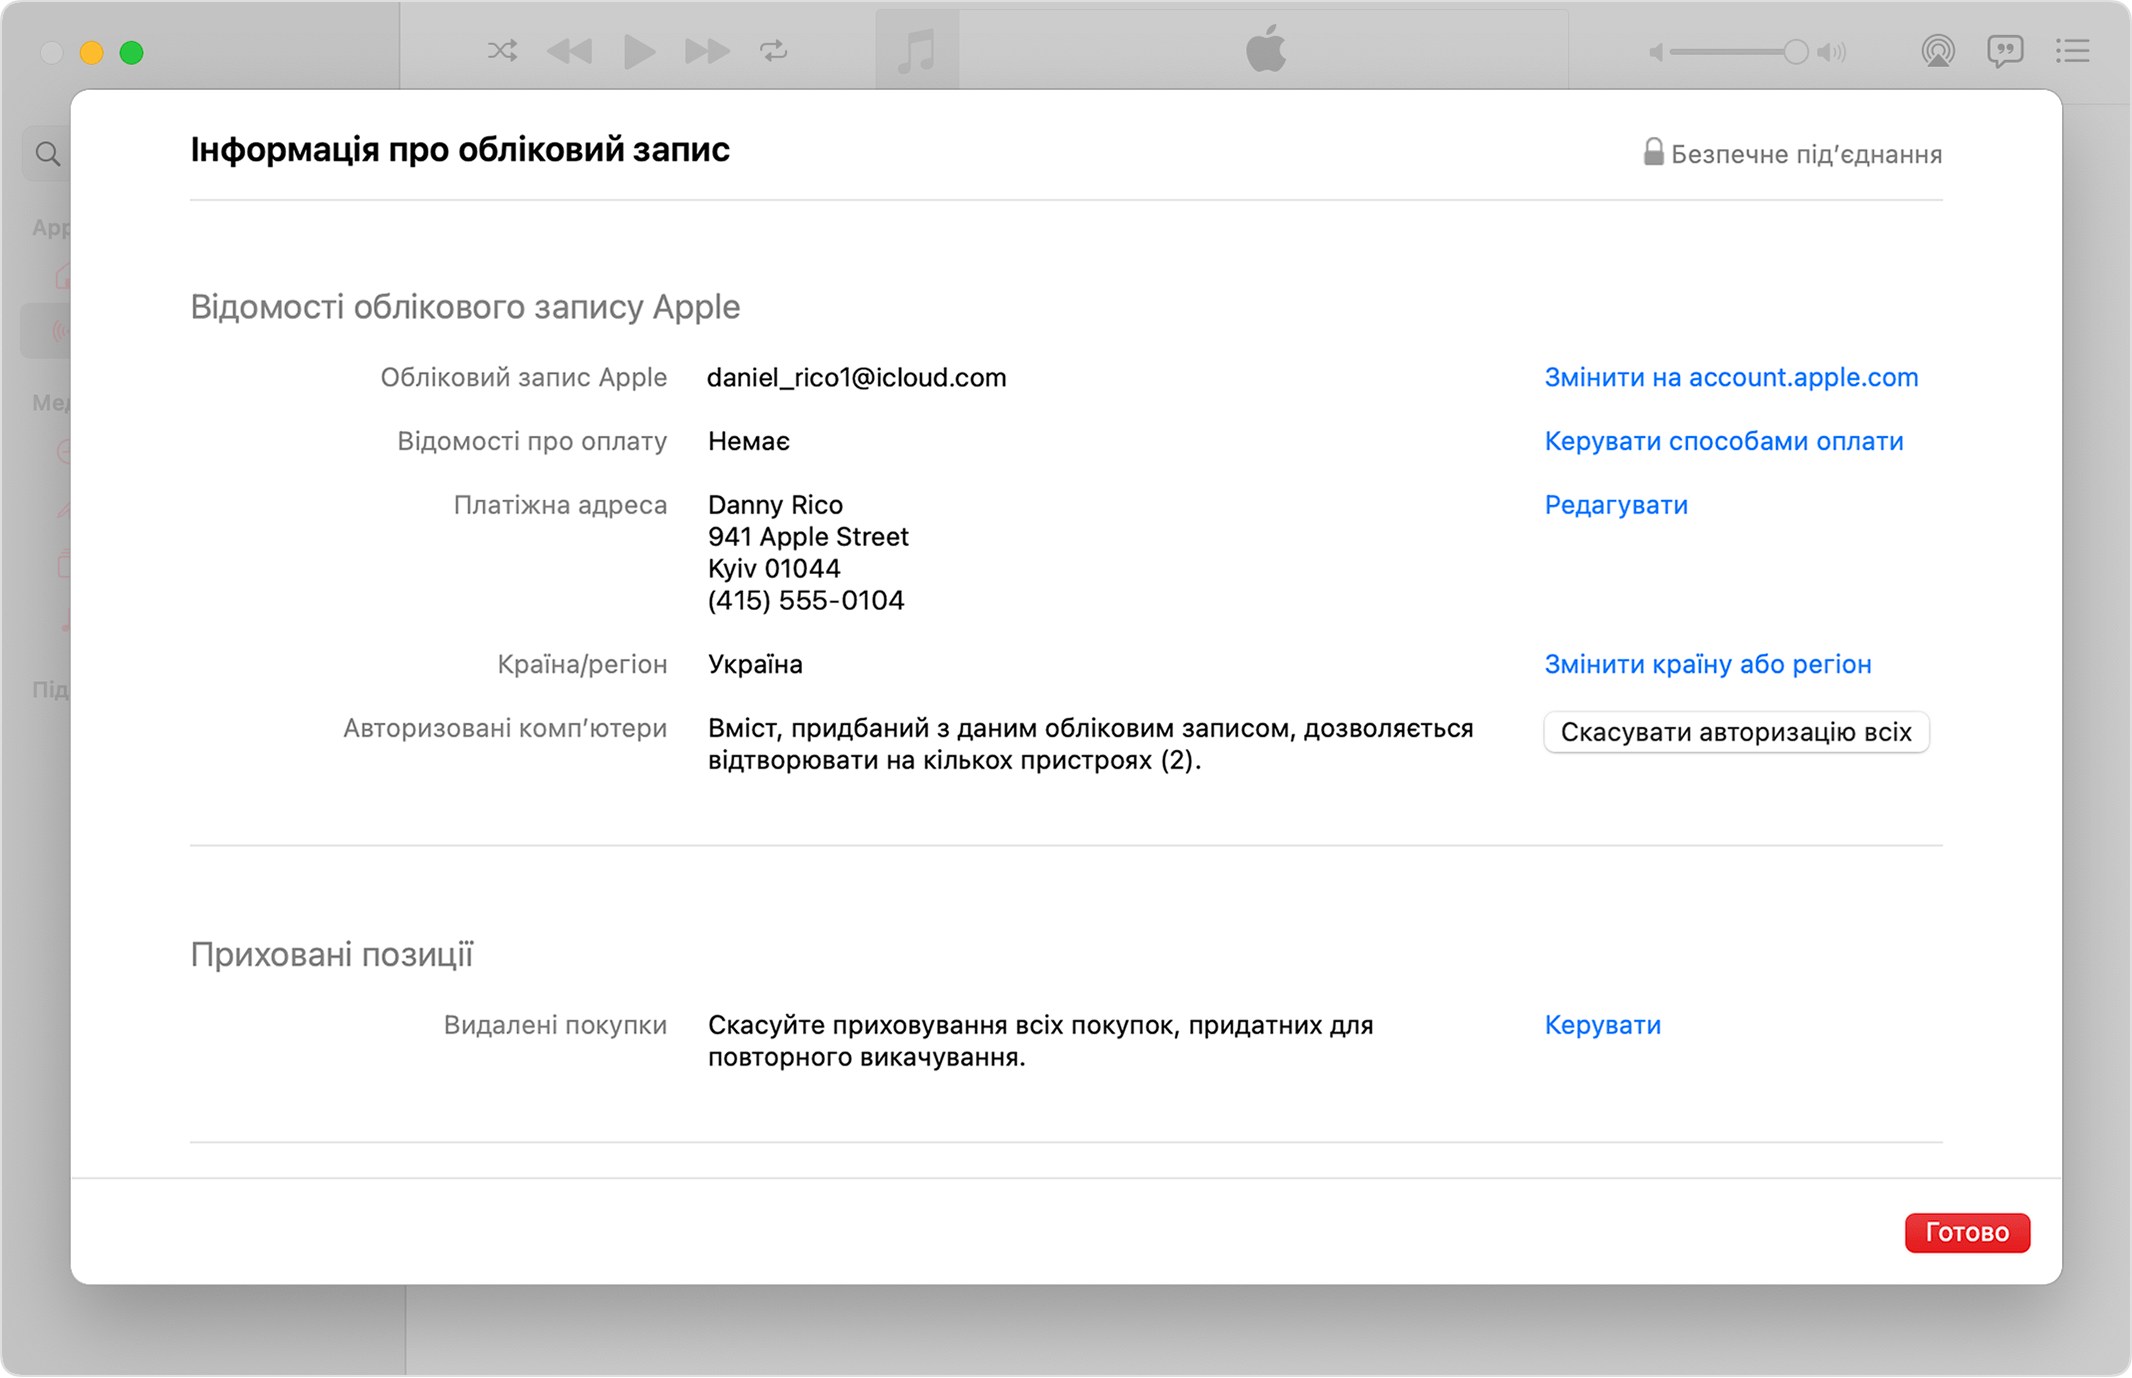Skip forward to next track

[x=707, y=51]
